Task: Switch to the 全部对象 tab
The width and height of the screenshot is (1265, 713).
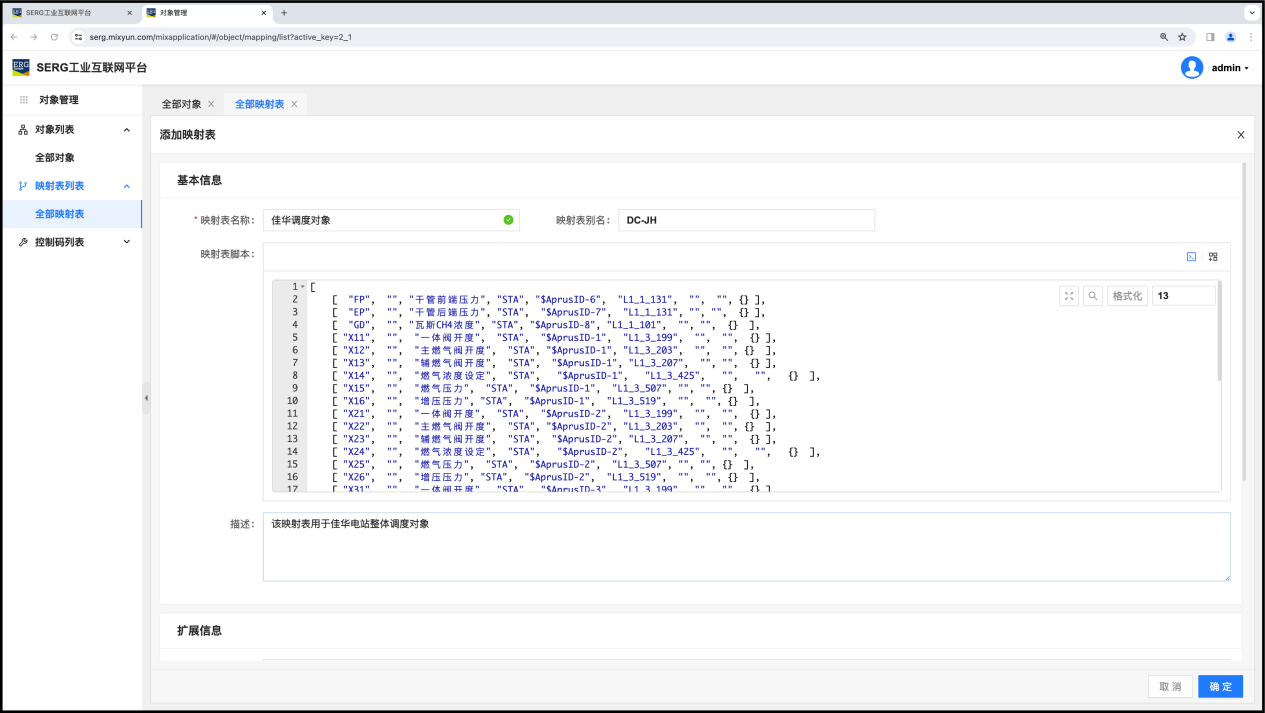Action: tap(181, 104)
